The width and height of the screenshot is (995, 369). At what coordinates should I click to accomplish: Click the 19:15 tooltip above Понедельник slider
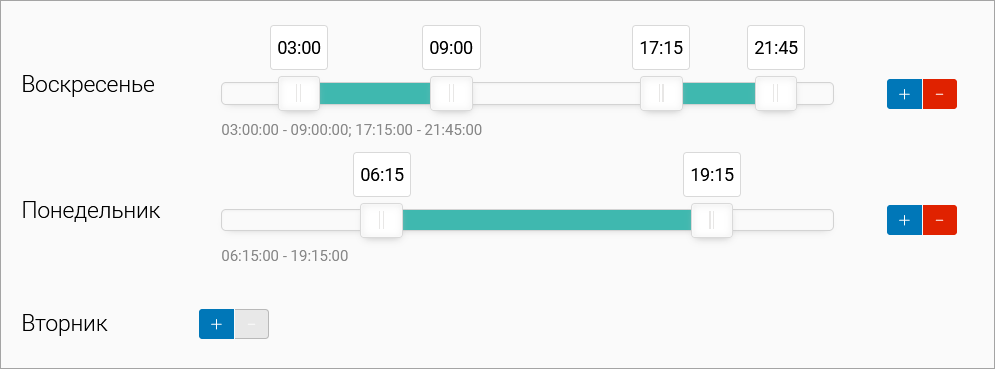coord(712,175)
